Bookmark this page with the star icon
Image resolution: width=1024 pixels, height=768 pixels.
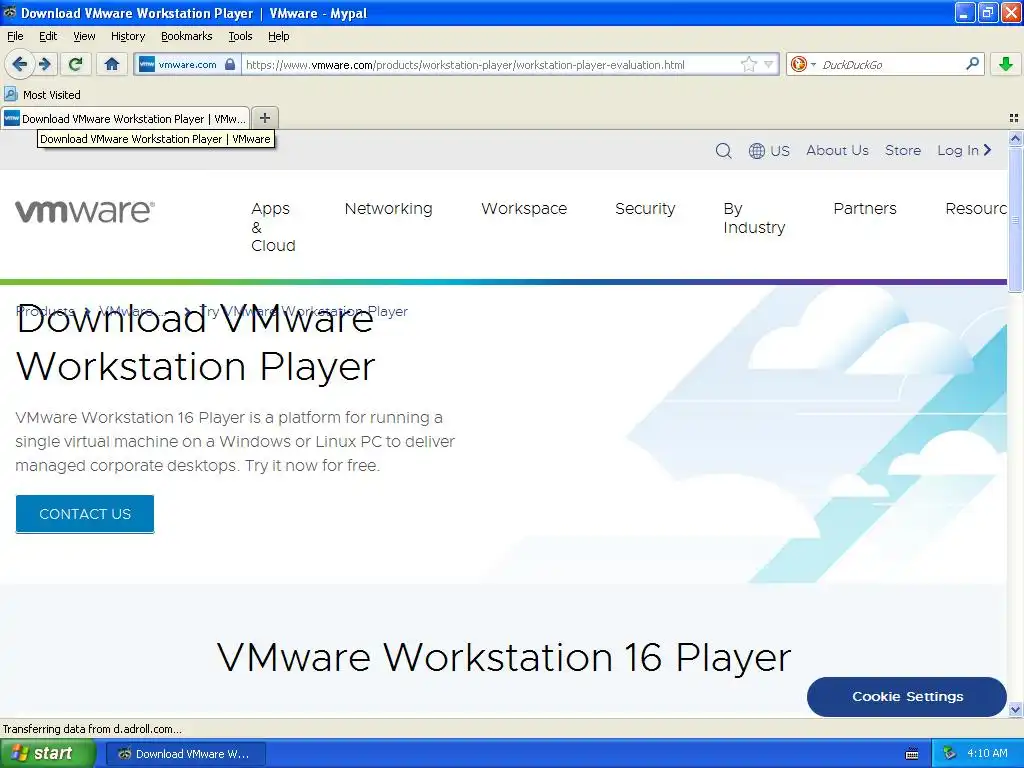tap(748, 65)
